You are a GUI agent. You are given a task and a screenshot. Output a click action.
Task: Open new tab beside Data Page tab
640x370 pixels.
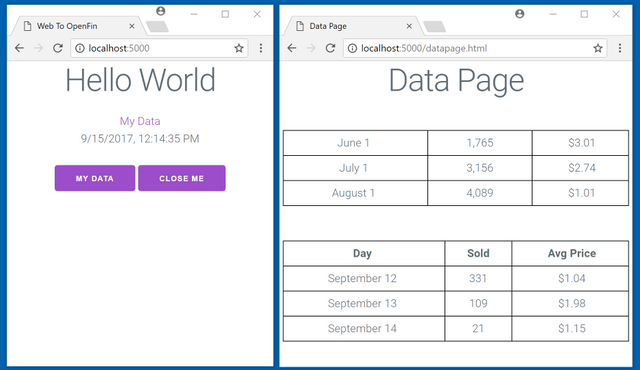(x=434, y=27)
